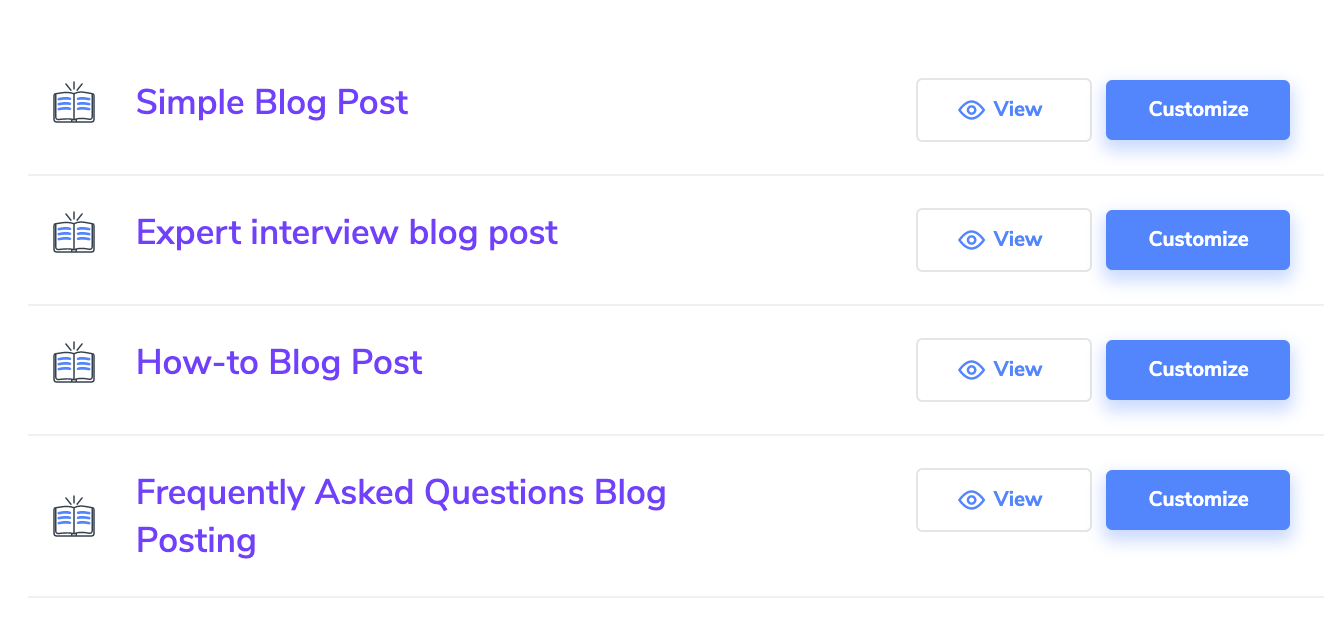Click the book icon beside Simple Blog Post
Image resolution: width=1334 pixels, height=626 pixels.
(x=73, y=104)
